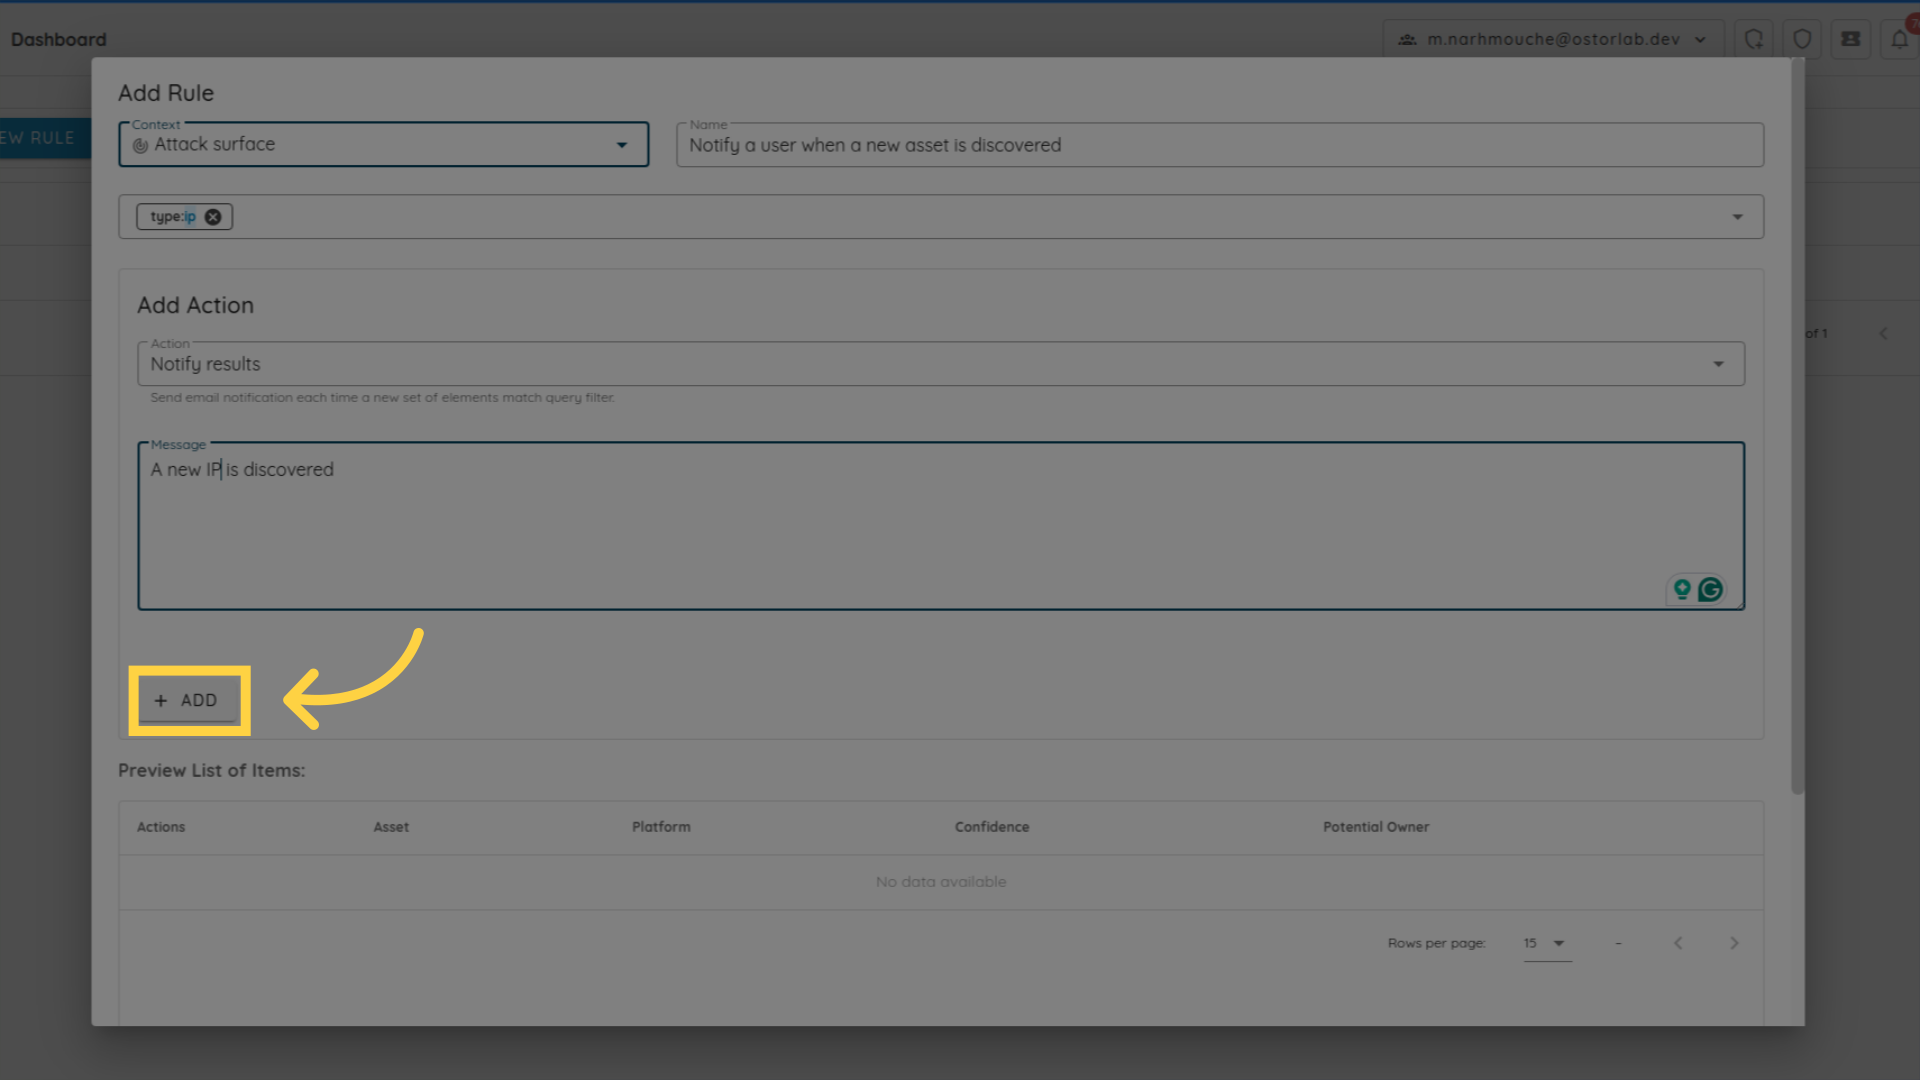
Task: Click the remove tag icon on type:ip filter
Action: pyautogui.click(x=214, y=216)
